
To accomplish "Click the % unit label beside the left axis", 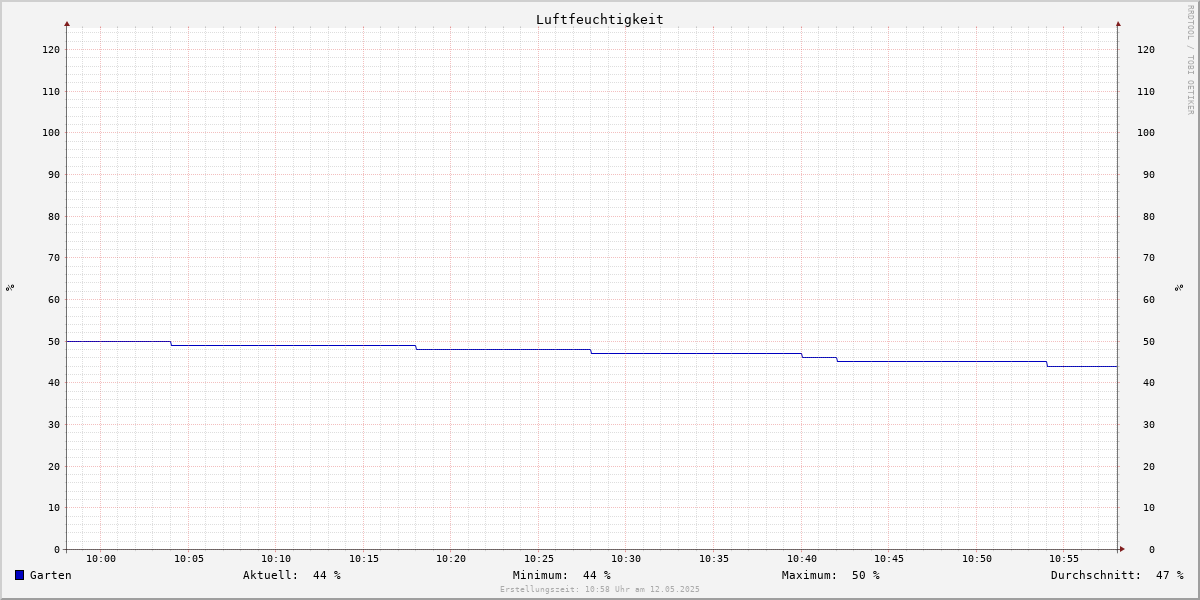I will 10,288.
